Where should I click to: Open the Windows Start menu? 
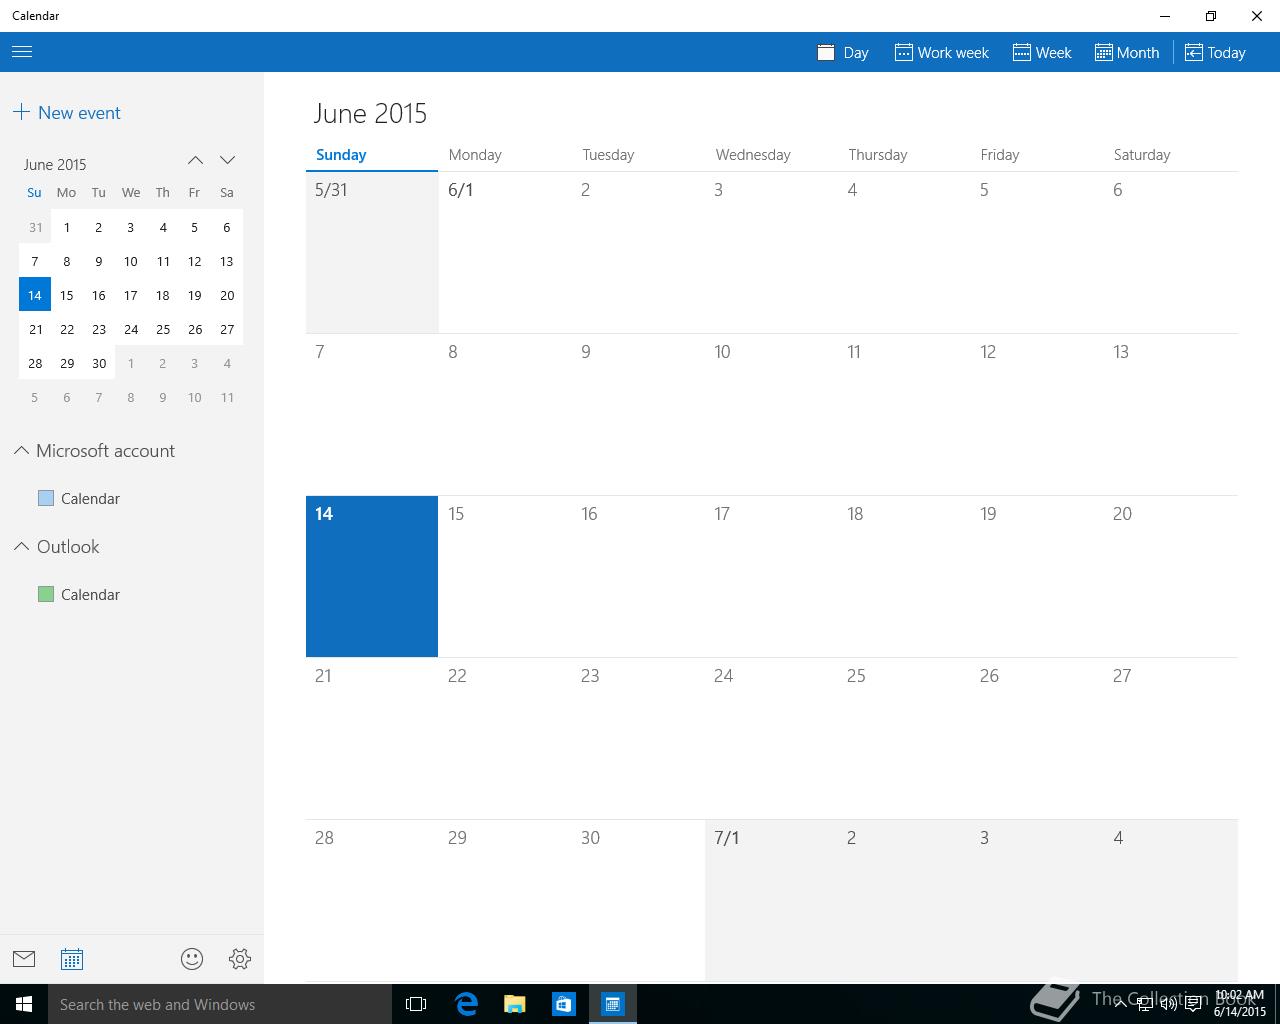tap(24, 1004)
